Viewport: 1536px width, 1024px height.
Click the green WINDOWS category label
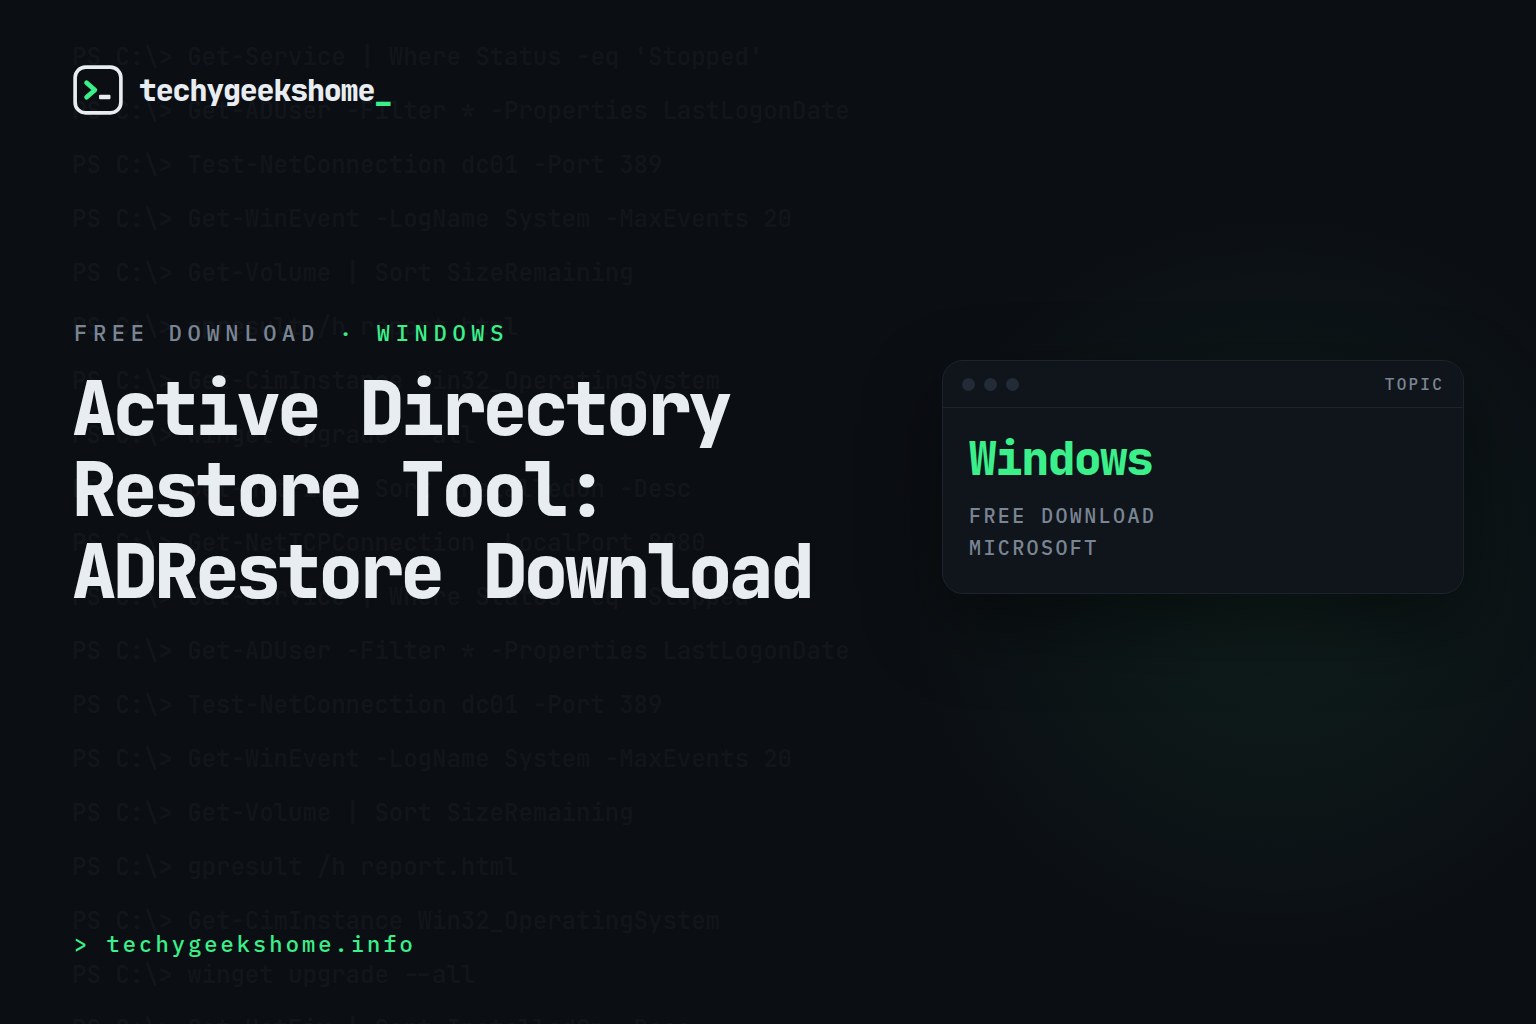[441, 333]
